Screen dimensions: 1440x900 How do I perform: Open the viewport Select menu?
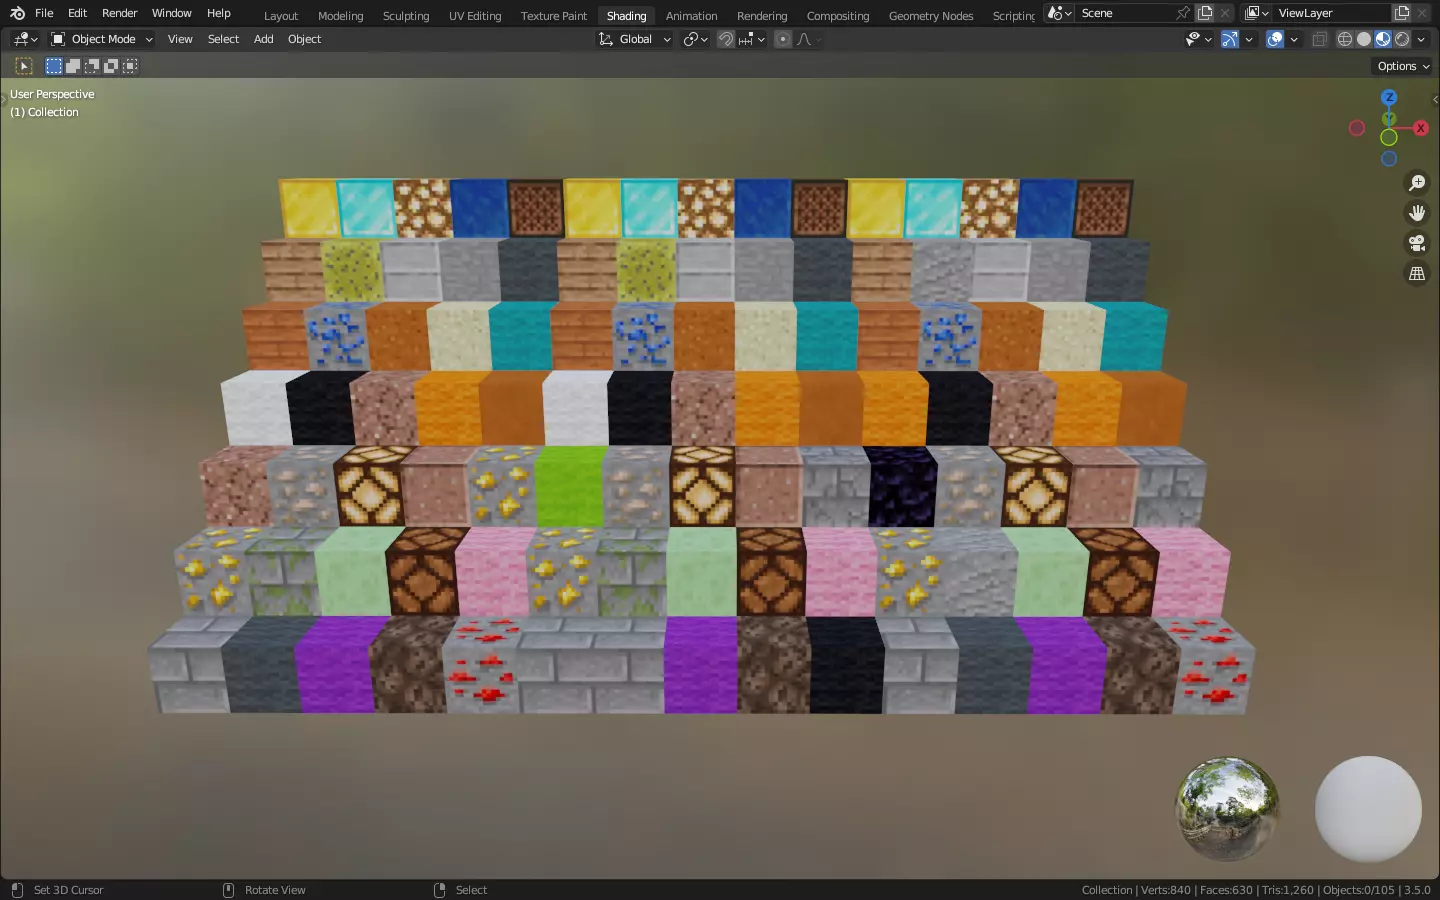223,39
